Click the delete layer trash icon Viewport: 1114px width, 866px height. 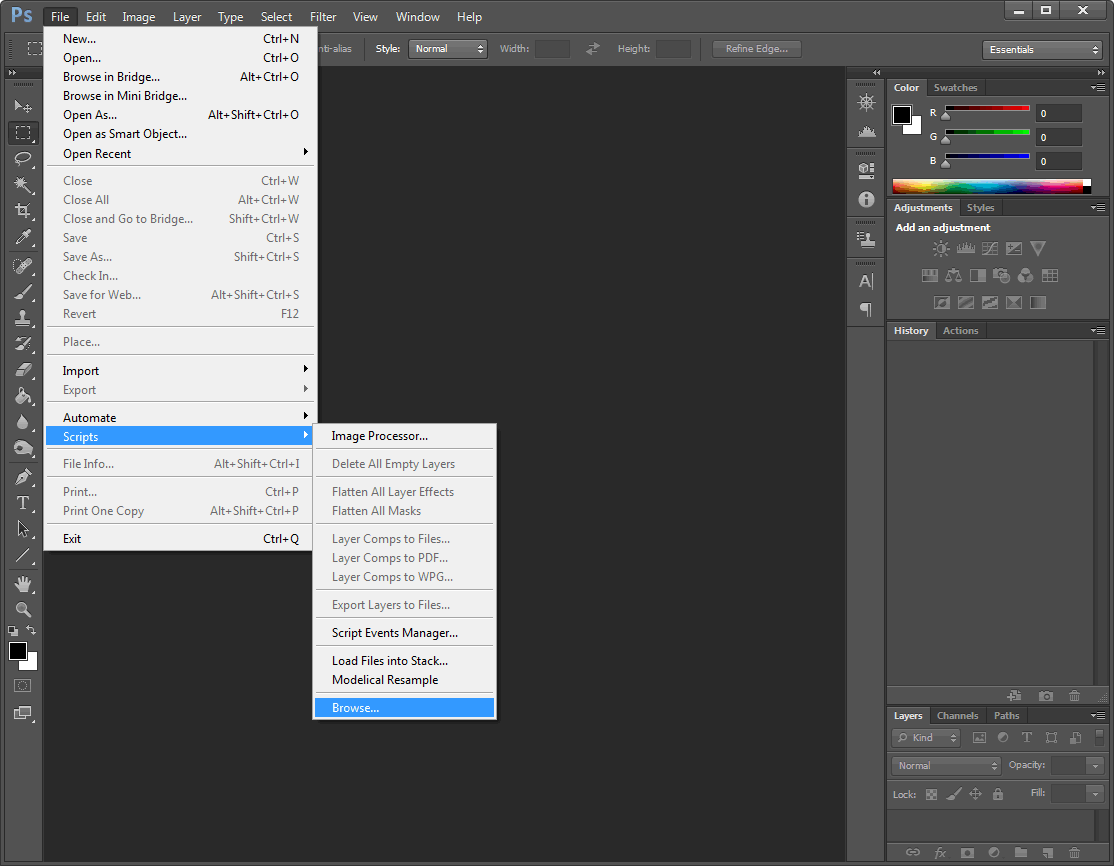pyautogui.click(x=1074, y=852)
